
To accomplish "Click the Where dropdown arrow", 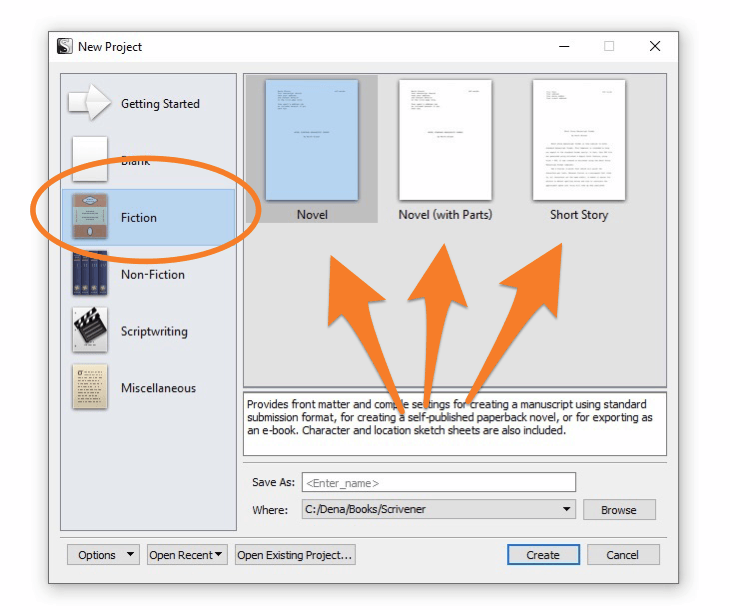I will coord(566,509).
